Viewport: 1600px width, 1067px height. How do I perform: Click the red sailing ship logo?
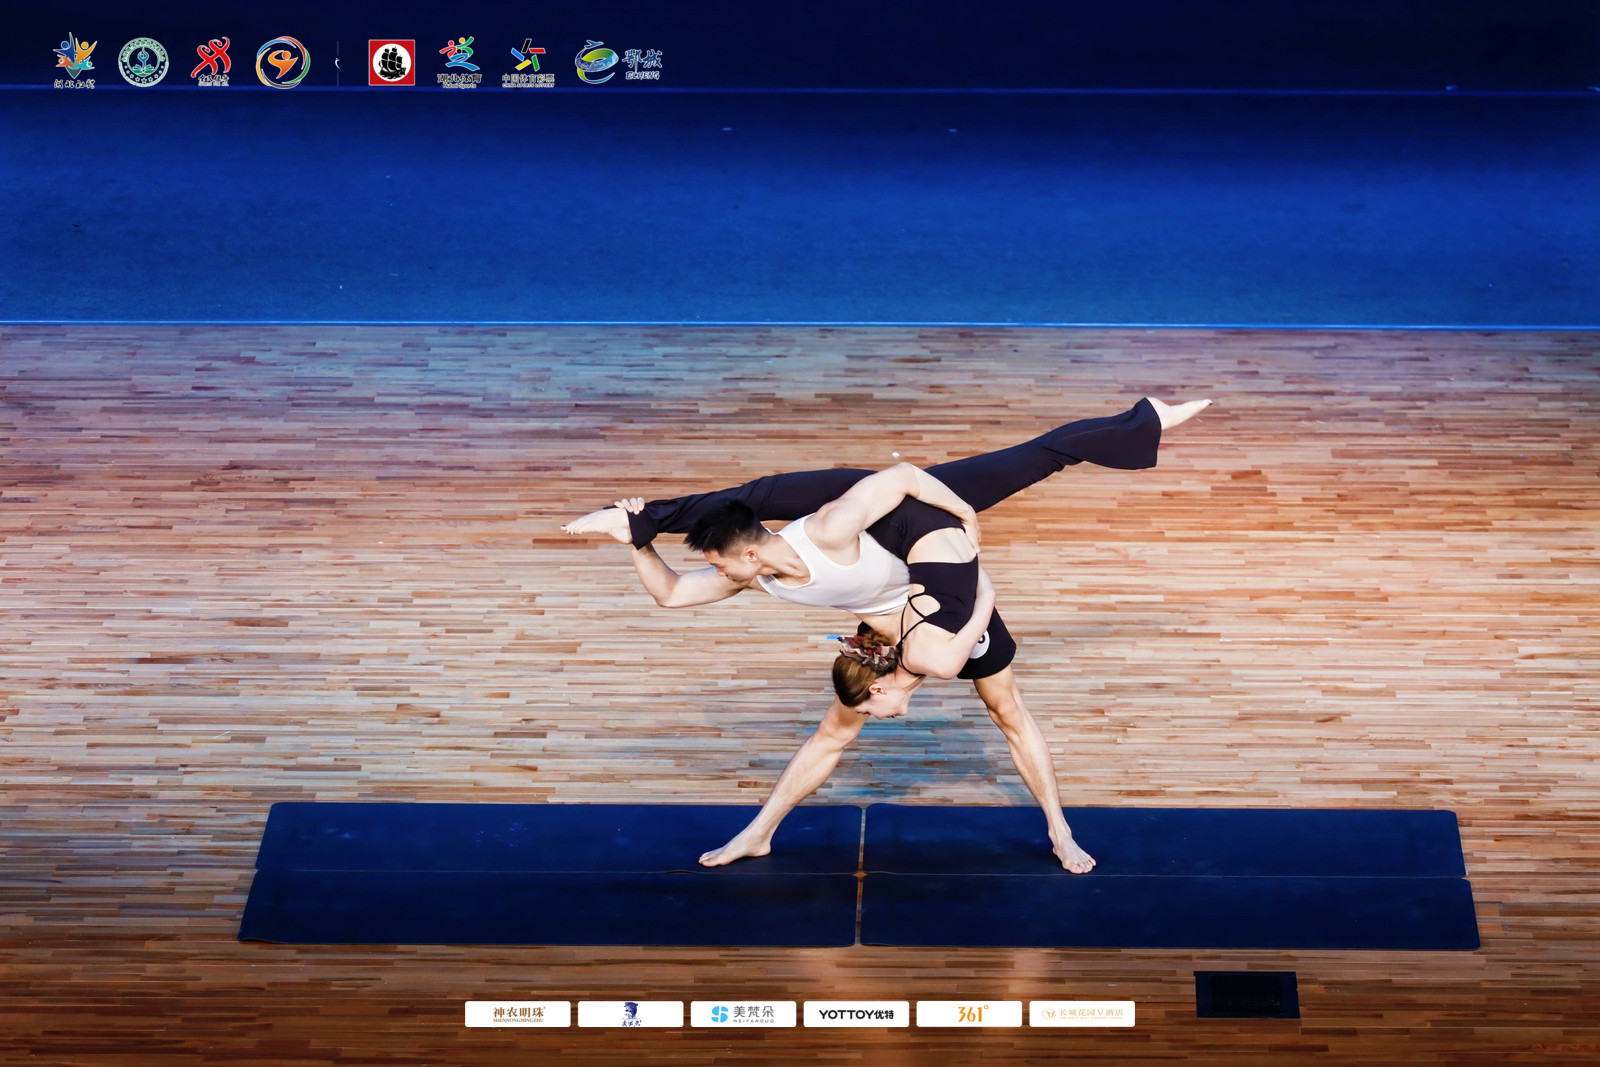[x=391, y=63]
